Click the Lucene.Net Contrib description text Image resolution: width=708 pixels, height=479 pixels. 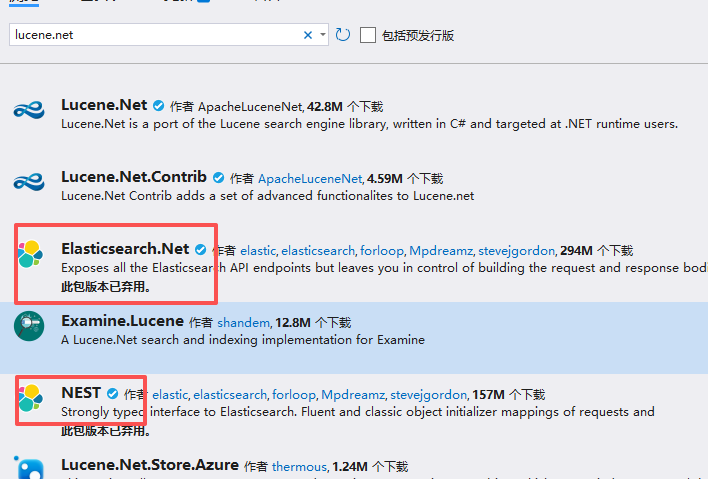[268, 196]
